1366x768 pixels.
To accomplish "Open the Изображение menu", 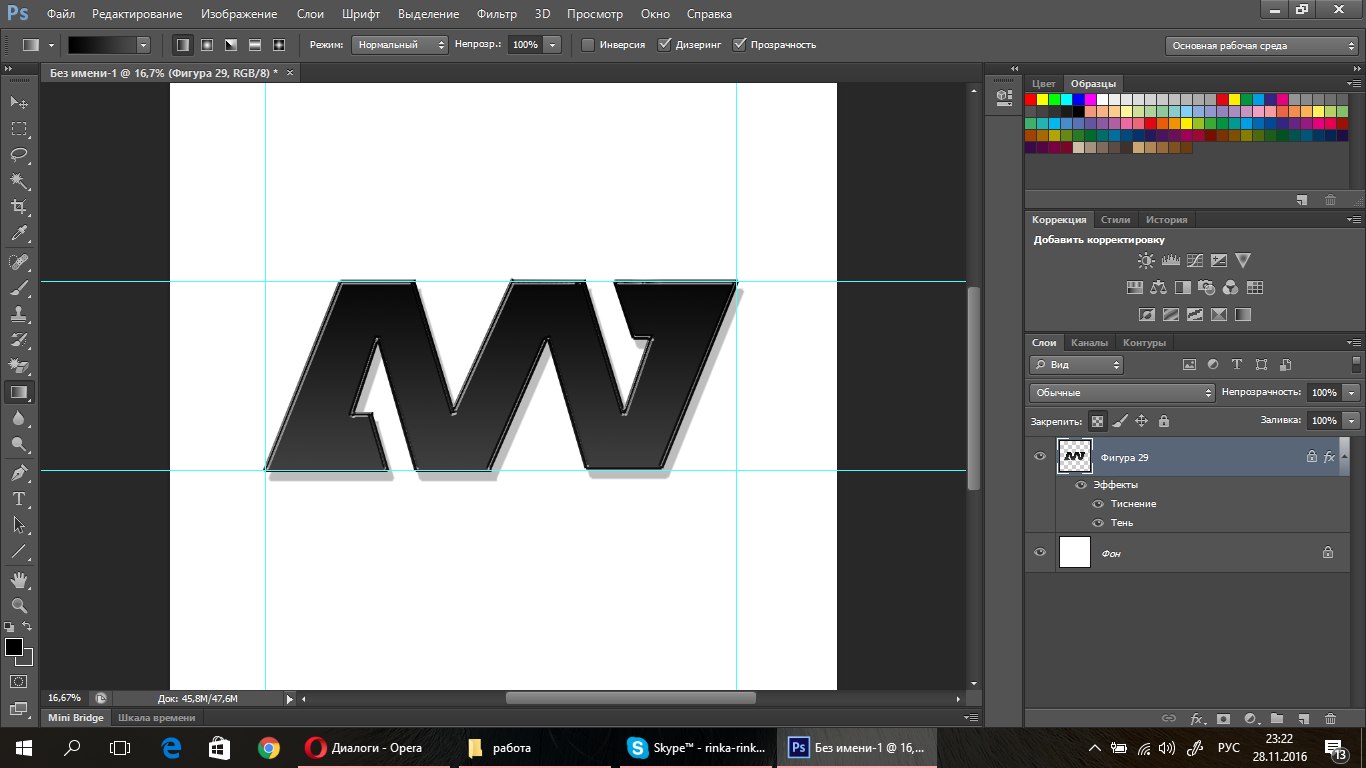I will 238,14.
